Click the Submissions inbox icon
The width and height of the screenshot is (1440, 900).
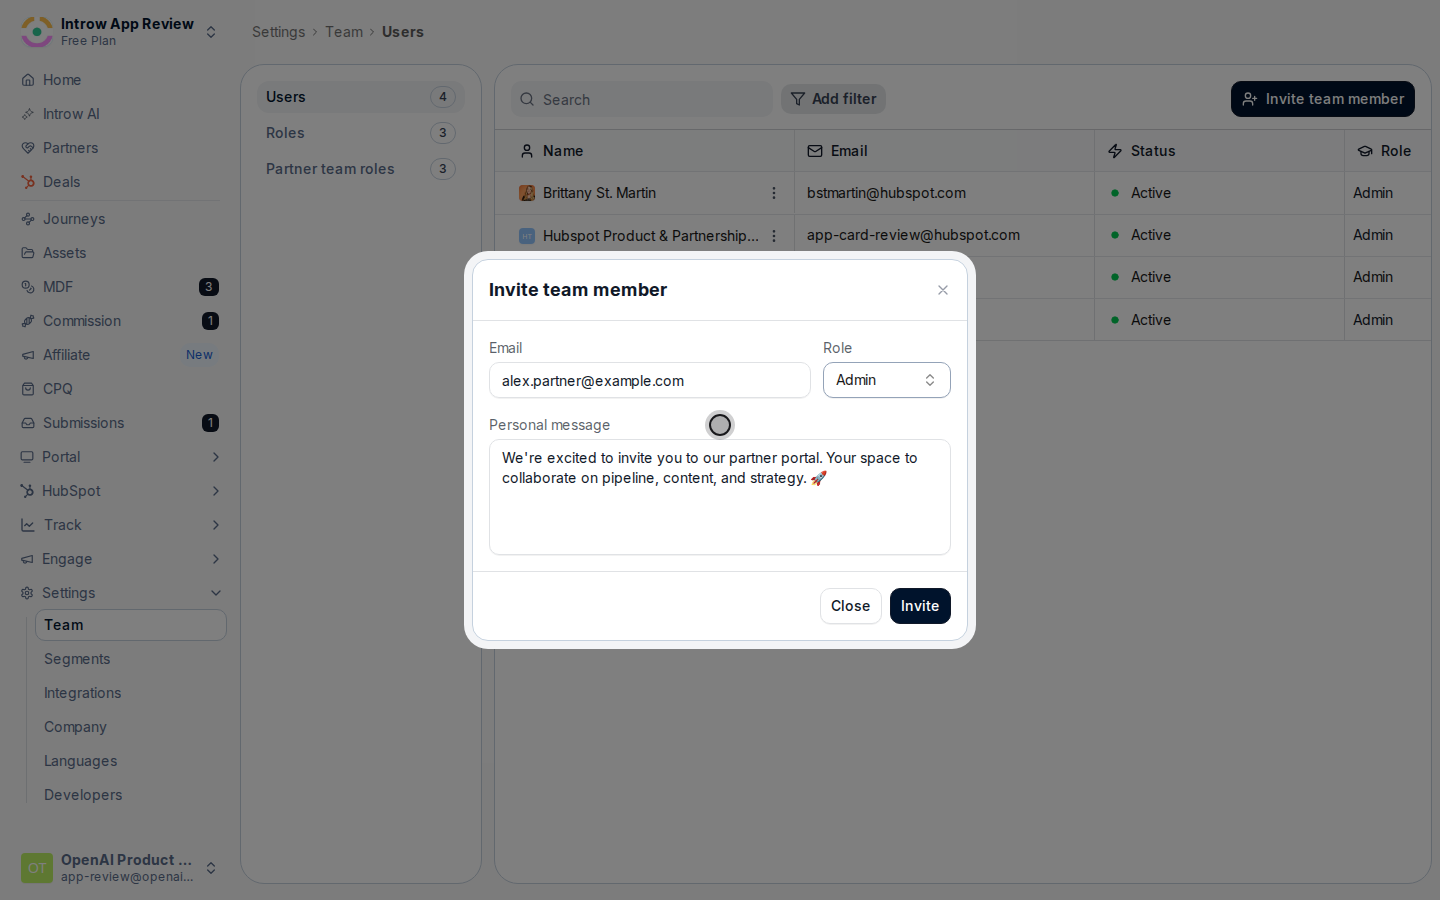[28, 423]
